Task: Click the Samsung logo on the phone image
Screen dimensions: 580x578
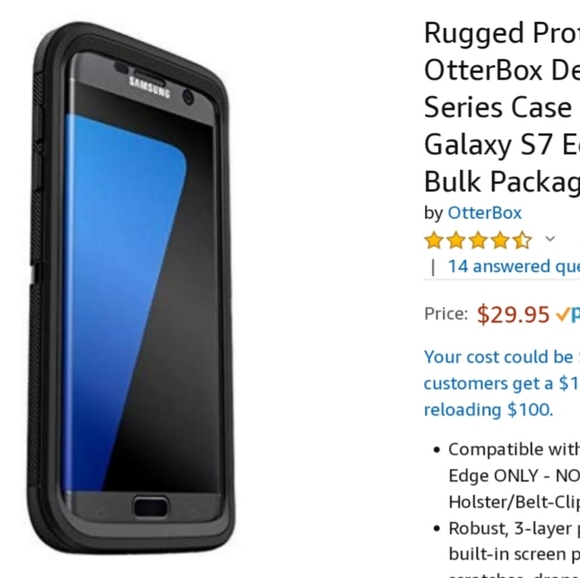Action: pos(149,88)
